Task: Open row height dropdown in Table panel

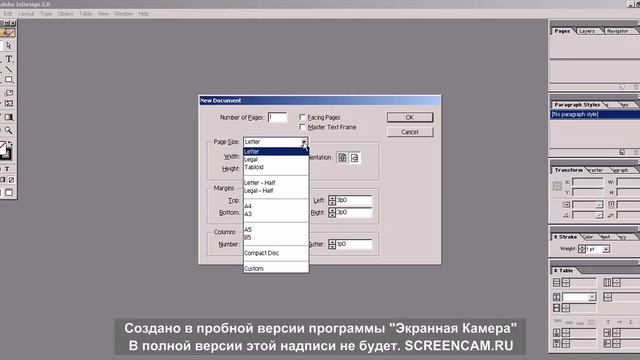Action: click(x=592, y=297)
